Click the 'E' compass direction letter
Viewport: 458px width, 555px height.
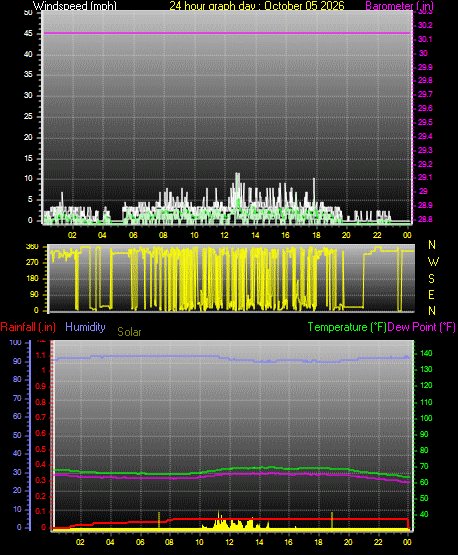pyautogui.click(x=431, y=295)
